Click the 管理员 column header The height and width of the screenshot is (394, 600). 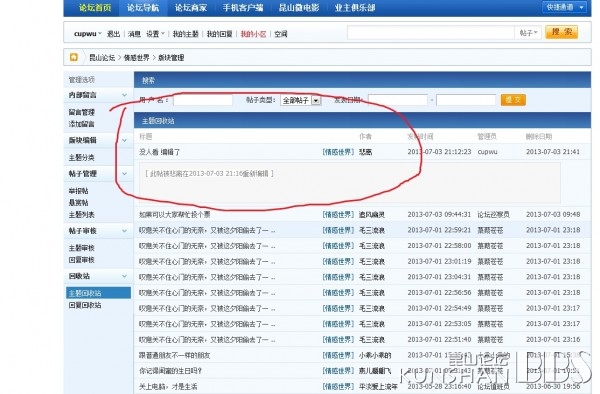pyautogui.click(x=487, y=137)
